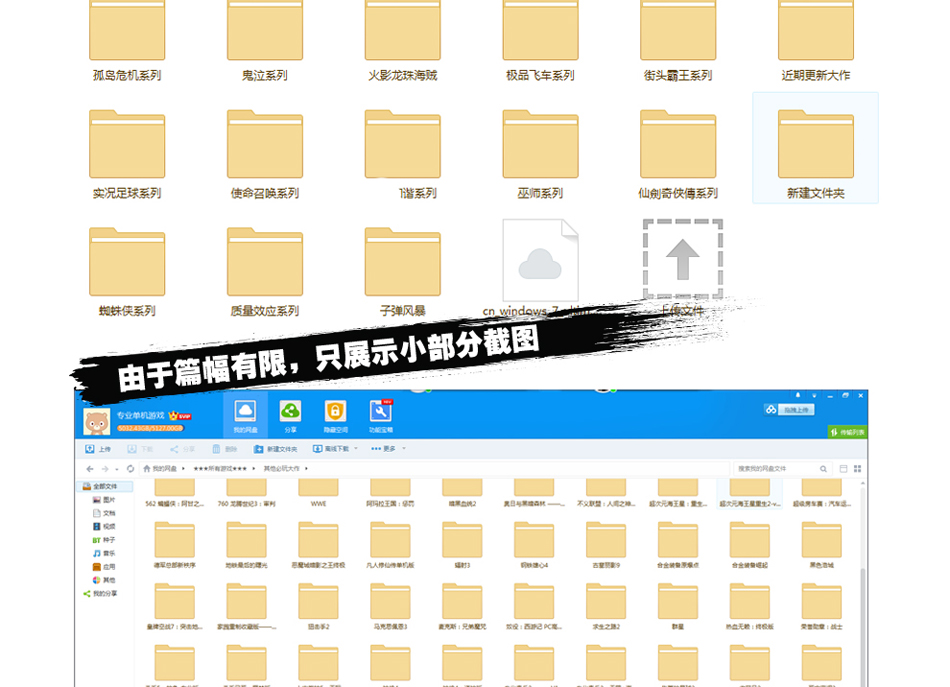
Task: Open the green 传输列表 transfer list button
Action: (x=847, y=432)
